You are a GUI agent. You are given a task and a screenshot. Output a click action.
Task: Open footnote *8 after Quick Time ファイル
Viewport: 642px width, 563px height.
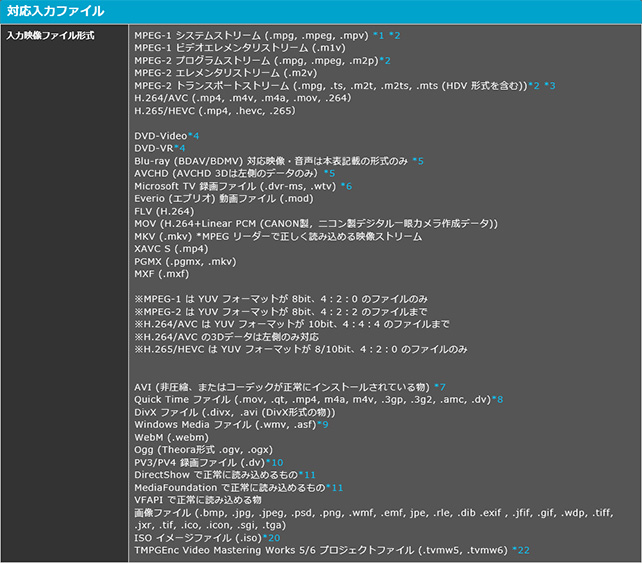(497, 400)
